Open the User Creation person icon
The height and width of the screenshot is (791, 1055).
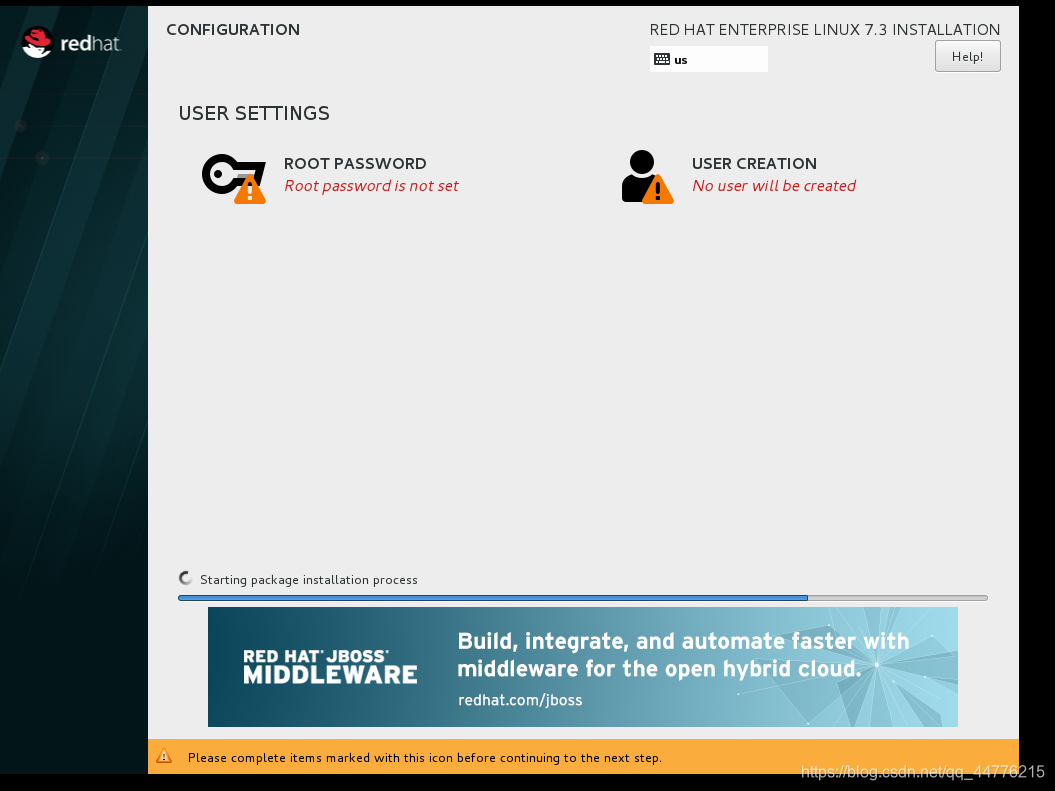[647, 177]
